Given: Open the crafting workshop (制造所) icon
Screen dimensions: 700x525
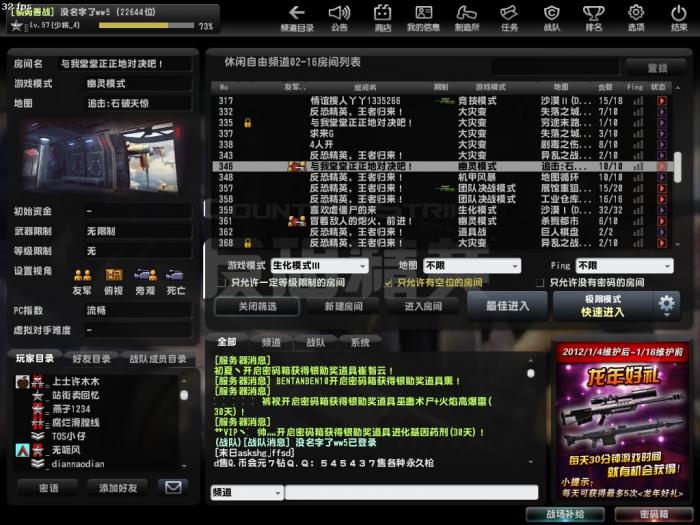Looking at the screenshot, I should (467, 19).
